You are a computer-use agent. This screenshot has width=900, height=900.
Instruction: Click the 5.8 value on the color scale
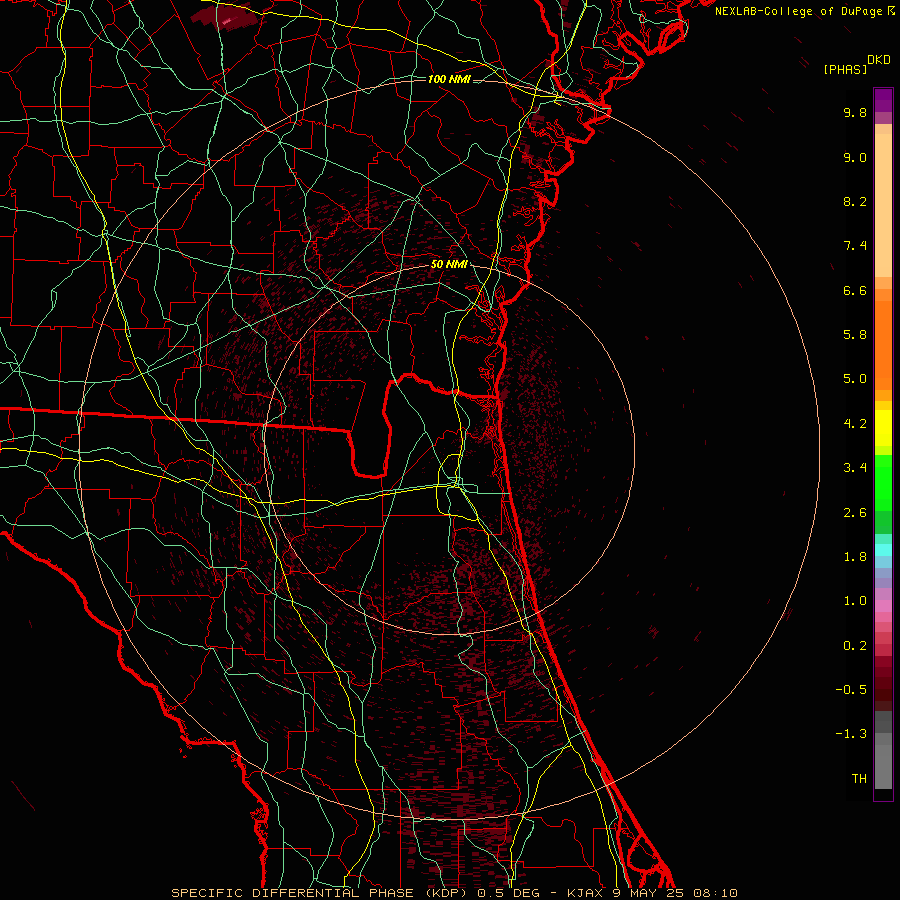point(855,335)
